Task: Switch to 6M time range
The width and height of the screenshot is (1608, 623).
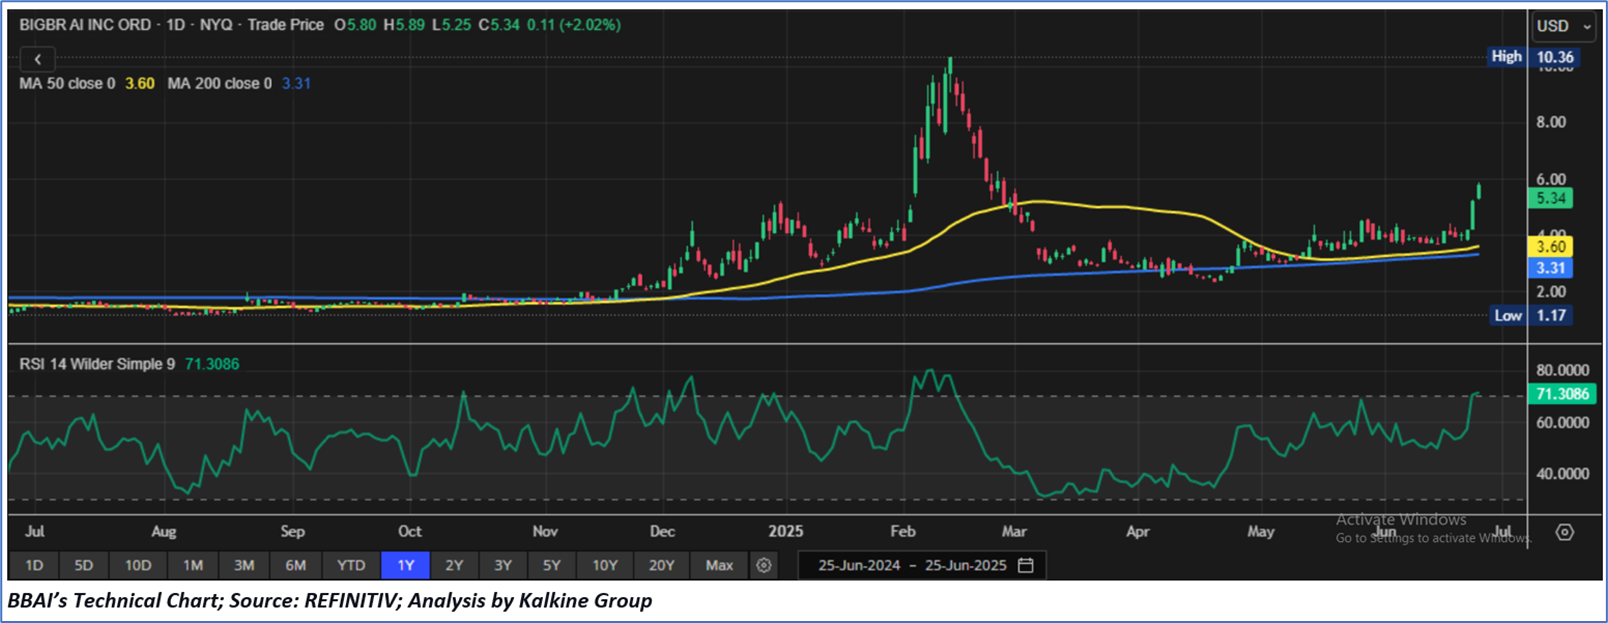Action: coord(295,565)
